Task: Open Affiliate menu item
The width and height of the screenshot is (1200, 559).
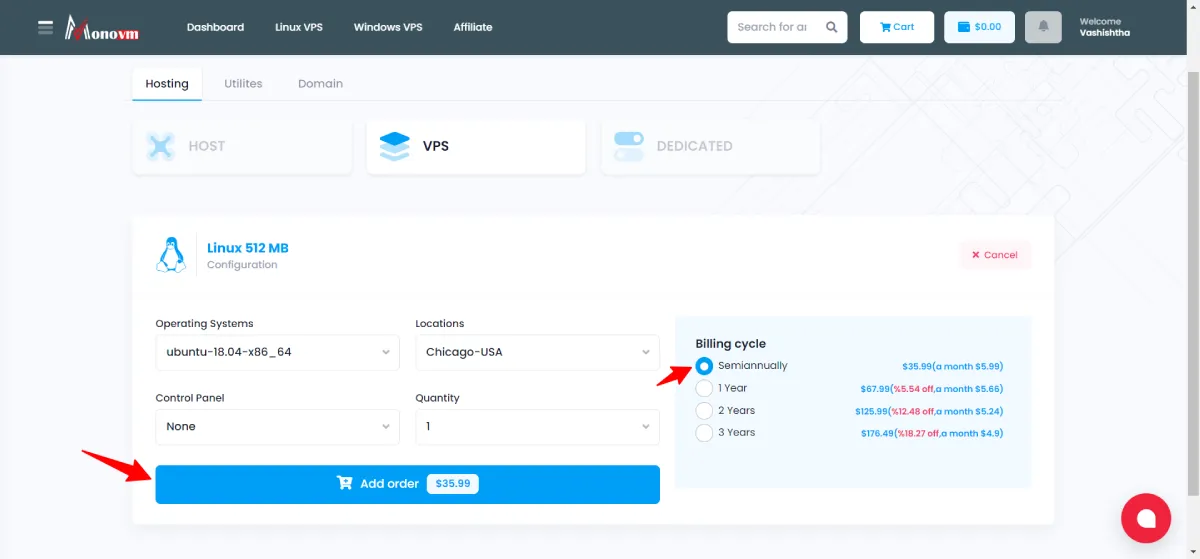Action: [473, 27]
